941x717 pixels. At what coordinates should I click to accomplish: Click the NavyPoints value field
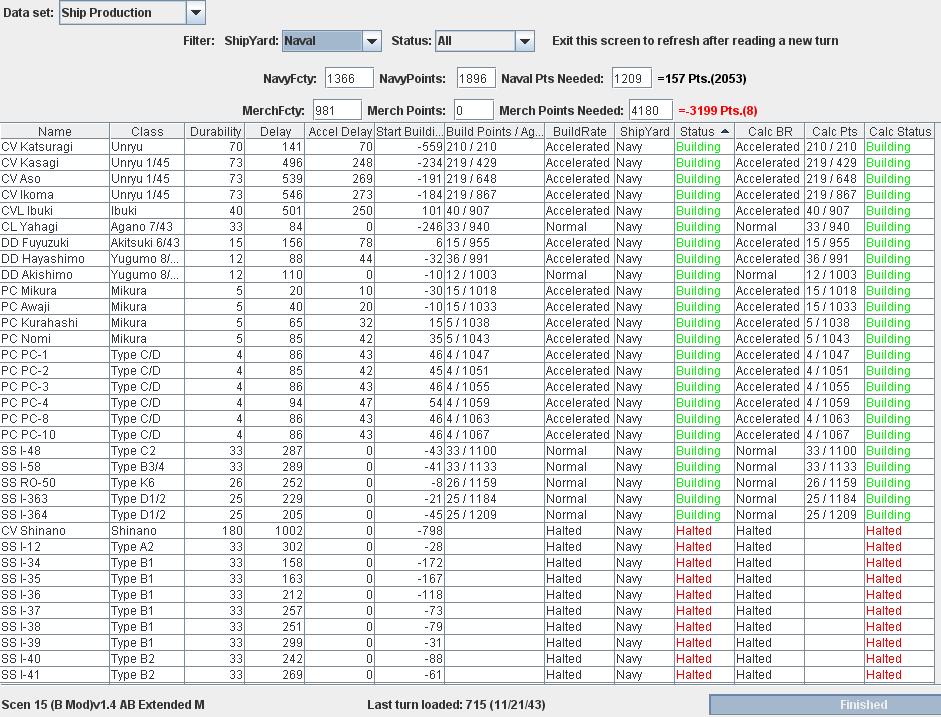pyautogui.click(x=476, y=79)
